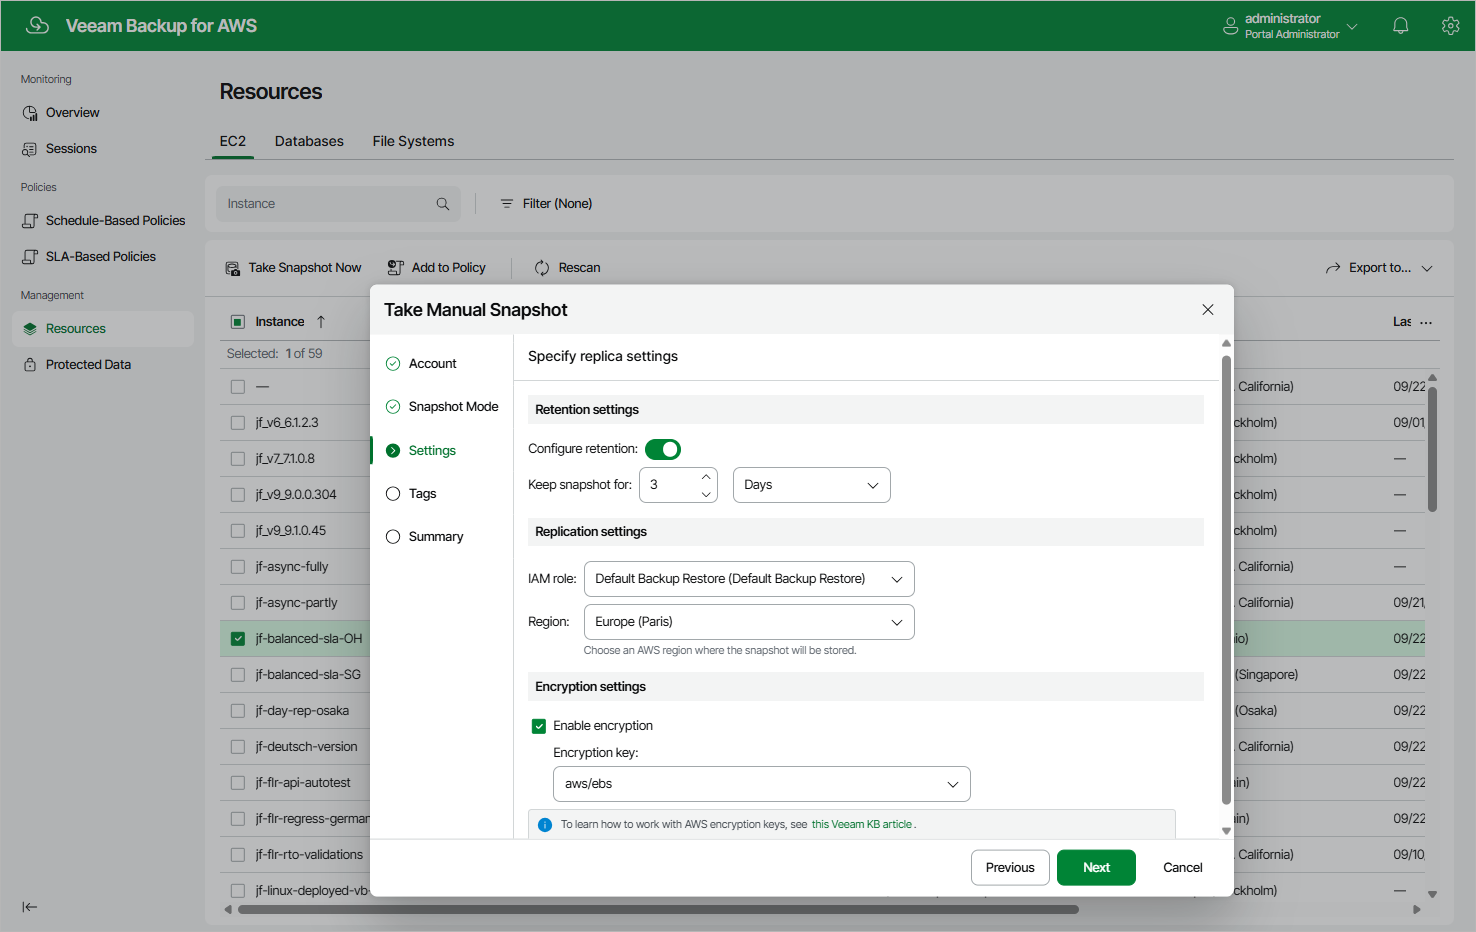1476x932 pixels.
Task: Open the Days retention unit dropdown
Action: pyautogui.click(x=812, y=485)
